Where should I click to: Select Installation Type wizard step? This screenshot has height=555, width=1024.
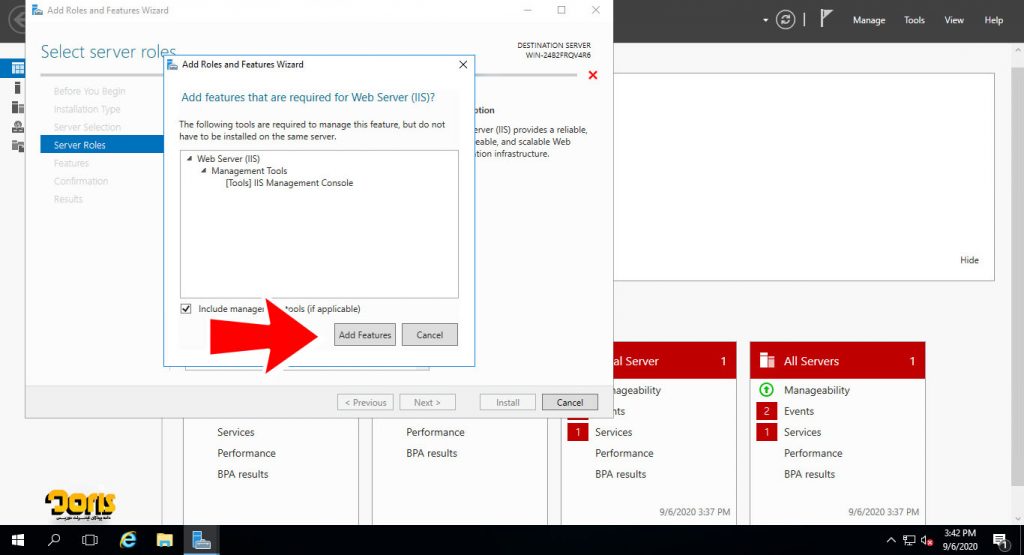(x=87, y=109)
